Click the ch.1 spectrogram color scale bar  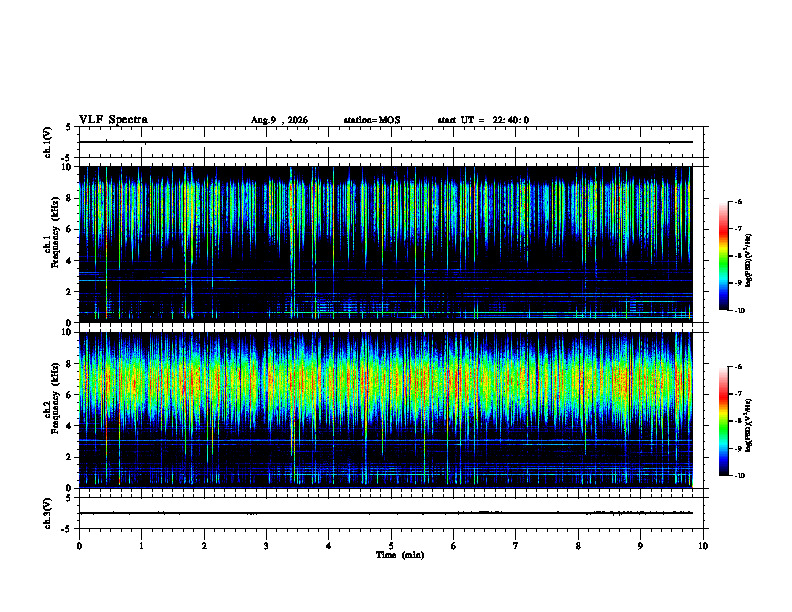pyautogui.click(x=724, y=256)
